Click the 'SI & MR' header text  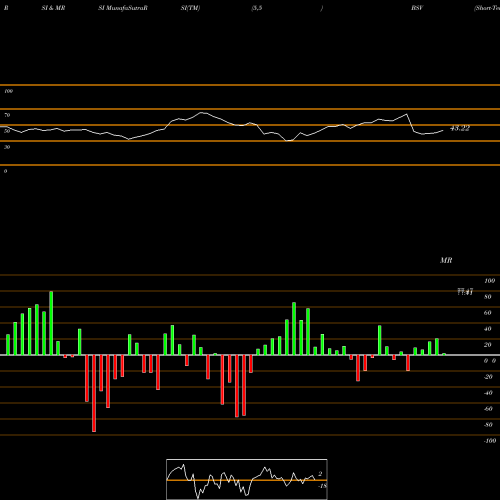pyautogui.click(x=53, y=8)
